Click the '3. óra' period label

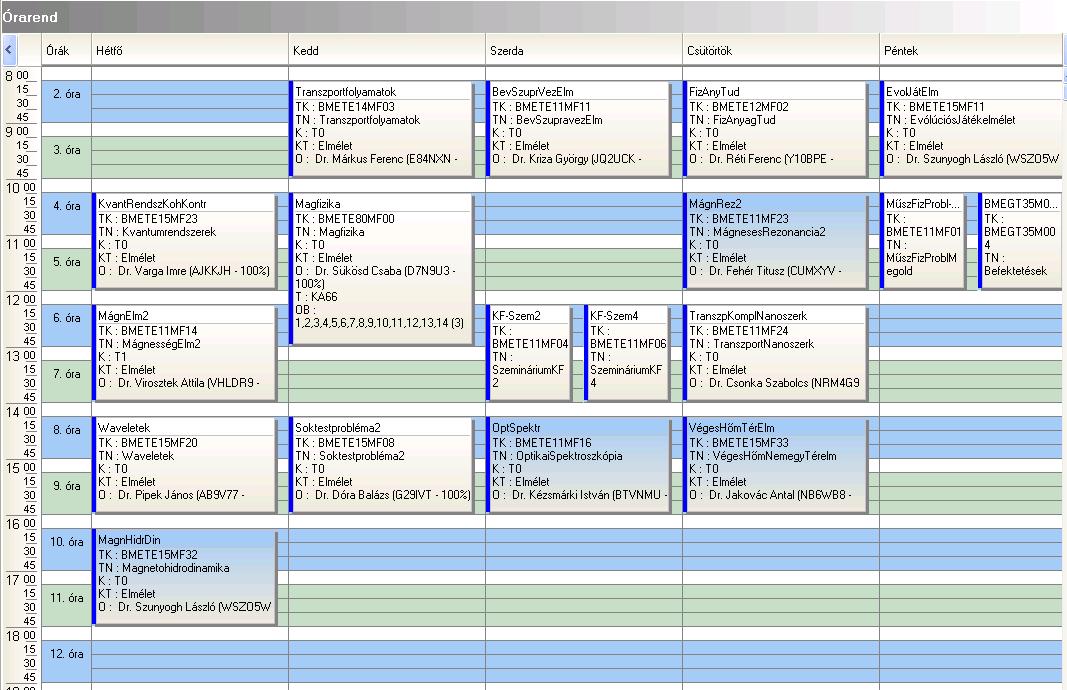67,150
